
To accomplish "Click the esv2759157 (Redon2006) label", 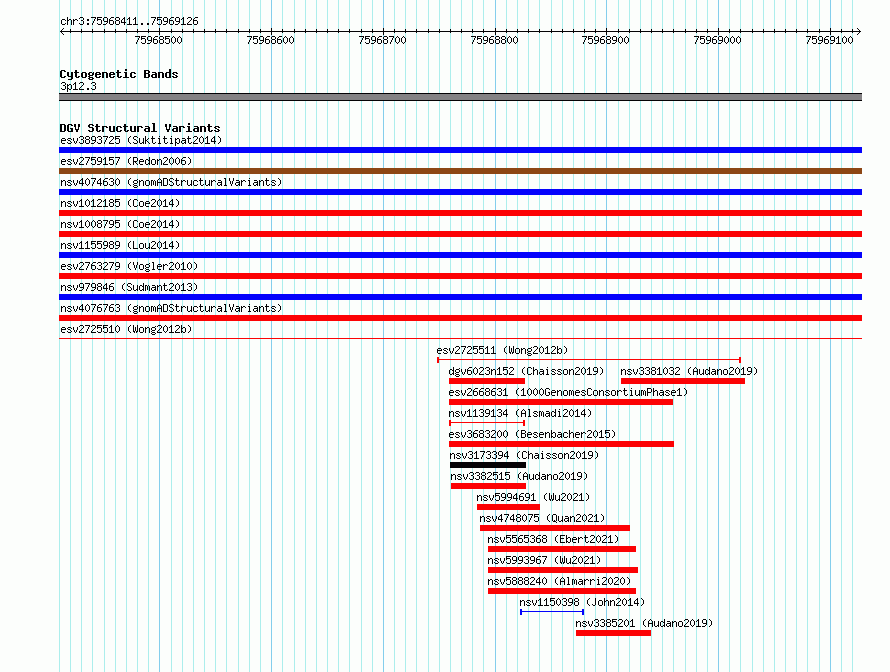I will (x=126, y=161).
